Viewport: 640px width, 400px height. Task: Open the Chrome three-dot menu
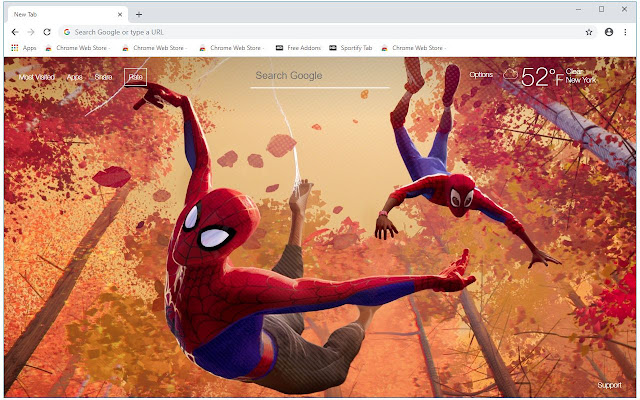tap(625, 32)
